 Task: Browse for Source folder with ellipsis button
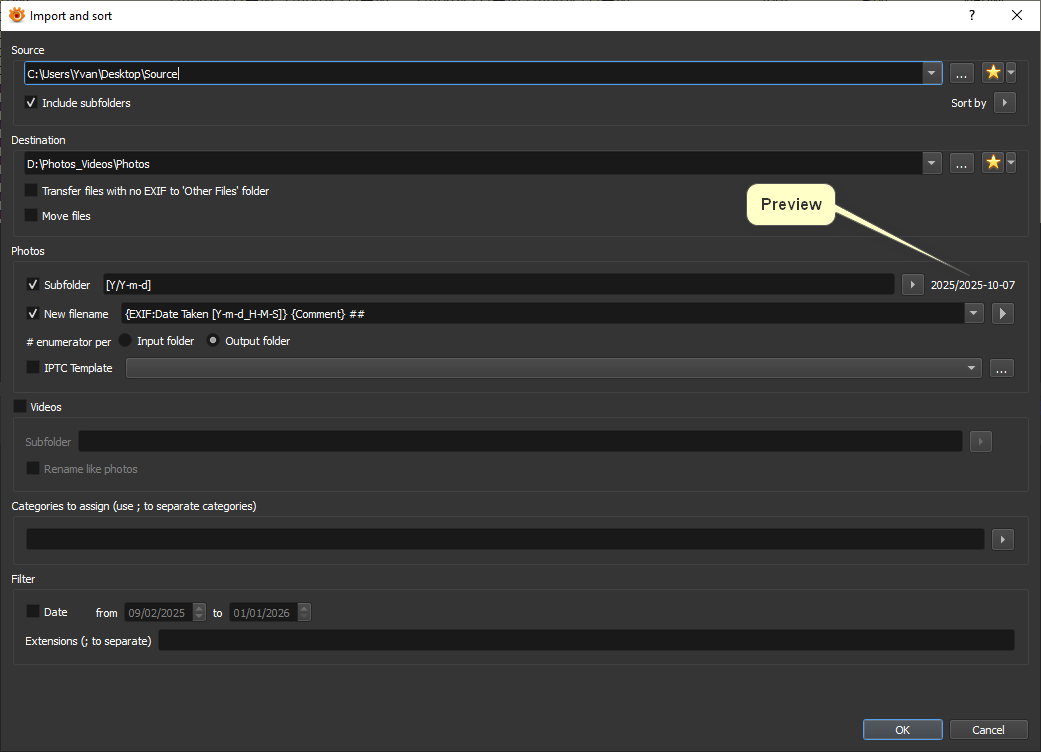point(961,73)
